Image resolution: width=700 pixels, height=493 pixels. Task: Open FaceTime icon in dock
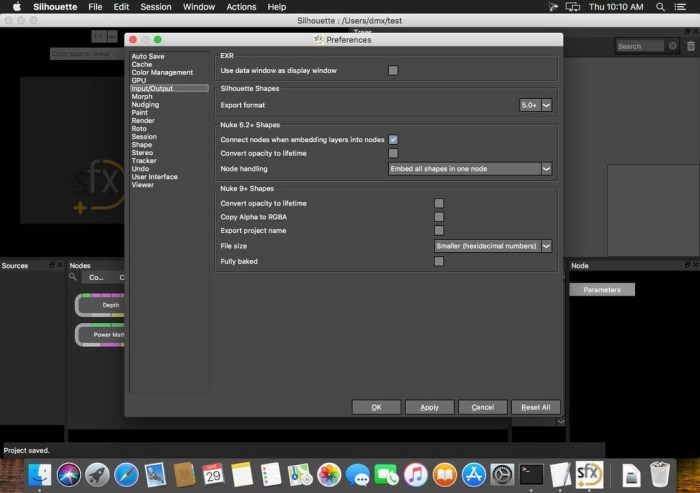tap(387, 475)
